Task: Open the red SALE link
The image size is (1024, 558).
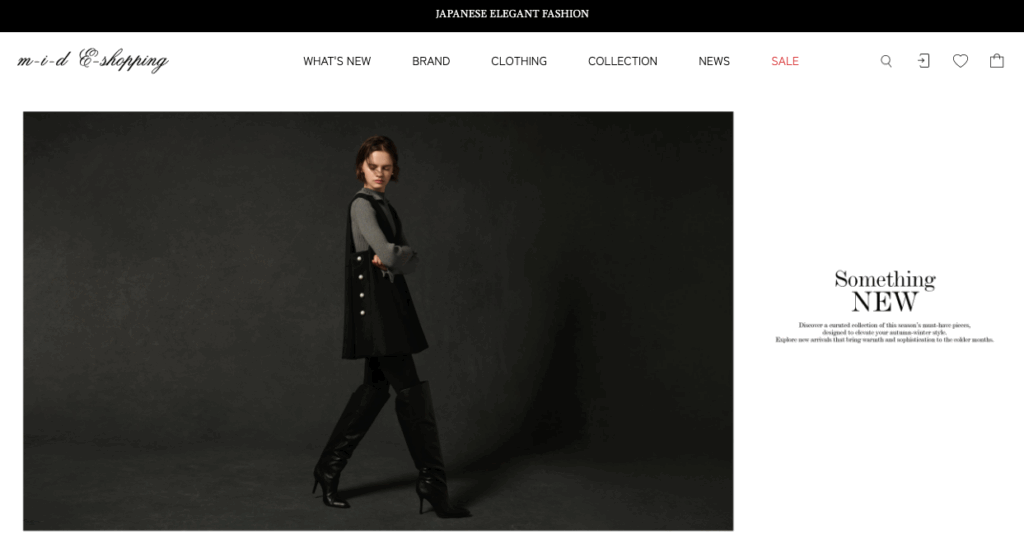Action: click(x=785, y=61)
